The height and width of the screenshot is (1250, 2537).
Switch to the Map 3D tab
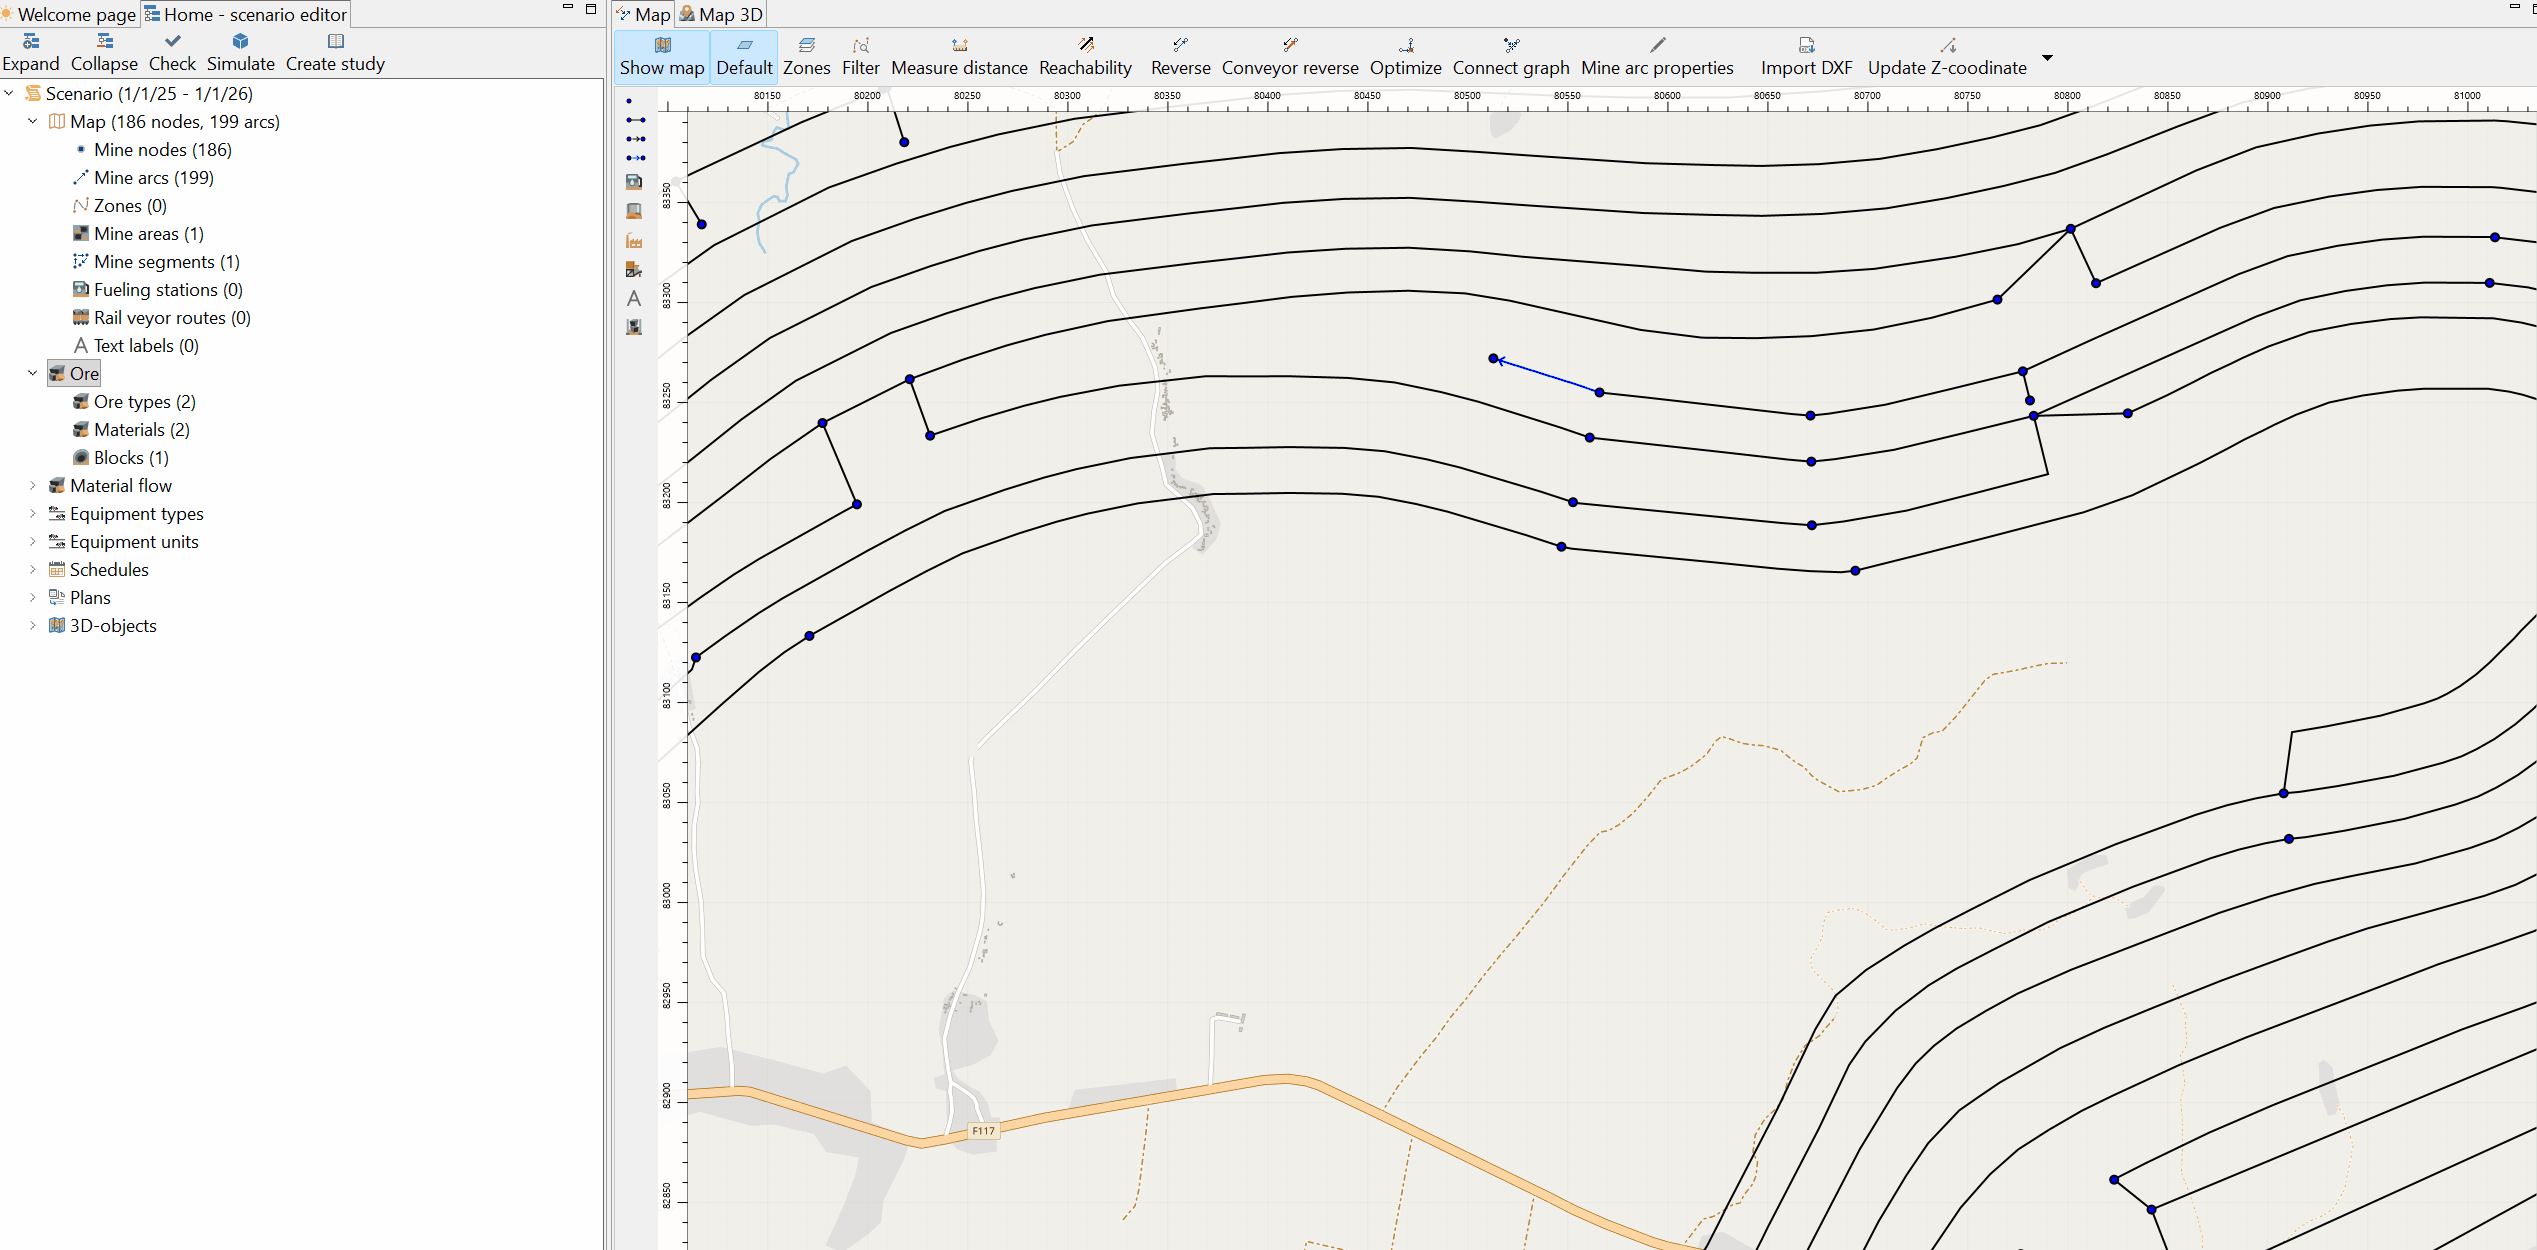tap(721, 14)
